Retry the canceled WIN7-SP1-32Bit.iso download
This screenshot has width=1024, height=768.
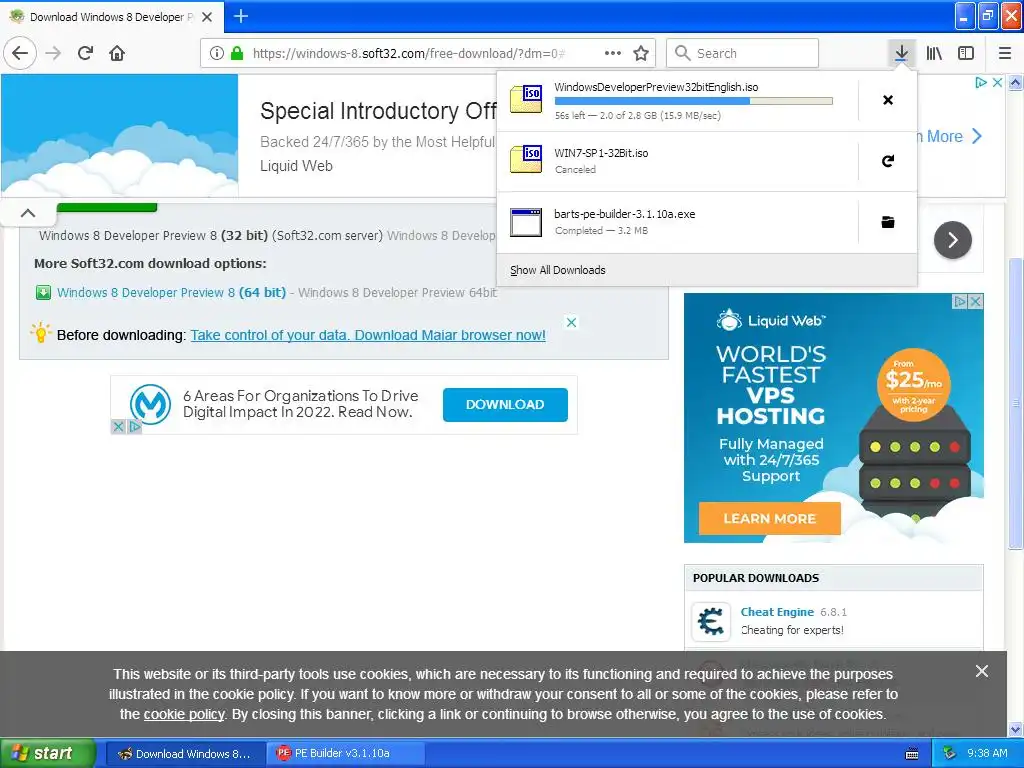pyautogui.click(x=888, y=161)
